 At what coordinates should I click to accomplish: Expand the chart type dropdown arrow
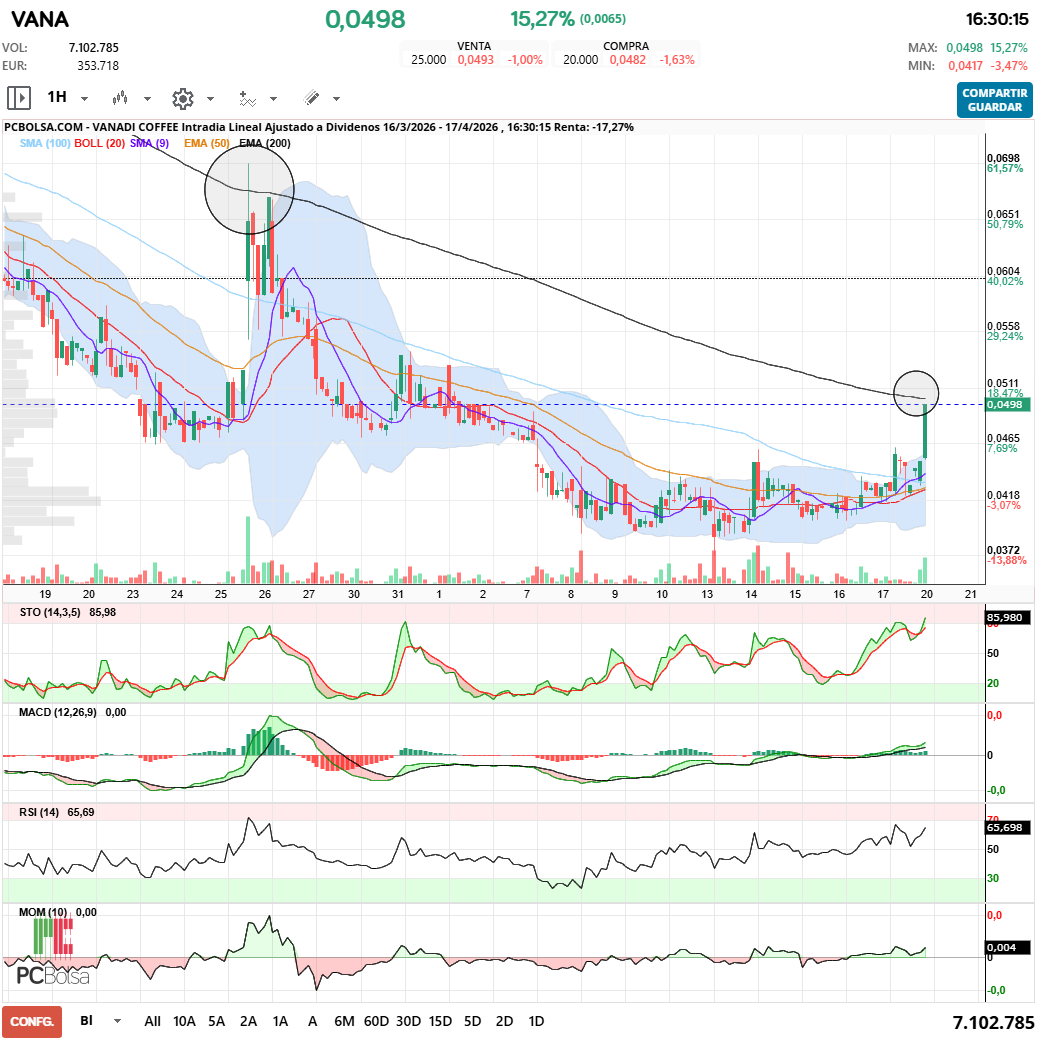(148, 99)
